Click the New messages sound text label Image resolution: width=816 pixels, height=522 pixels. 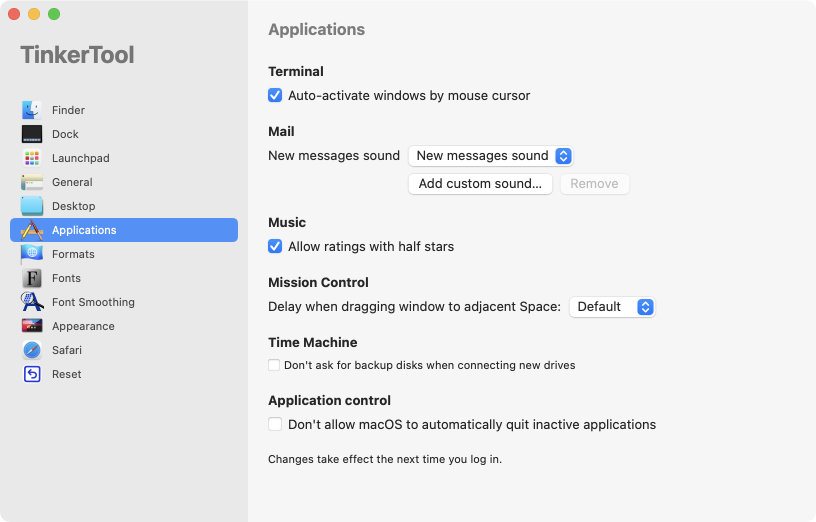click(334, 156)
